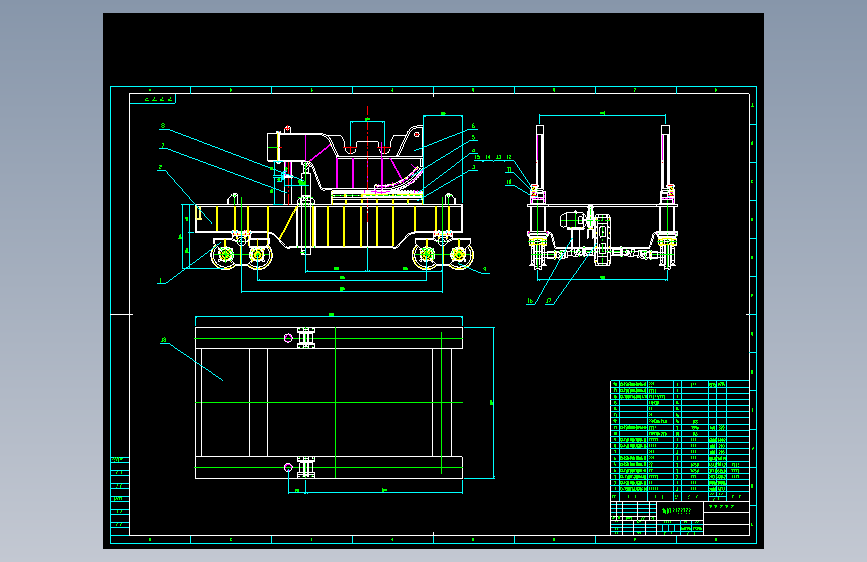Click part callout number 5 in side view
Screen dimensions: 867x562
click(x=473, y=138)
